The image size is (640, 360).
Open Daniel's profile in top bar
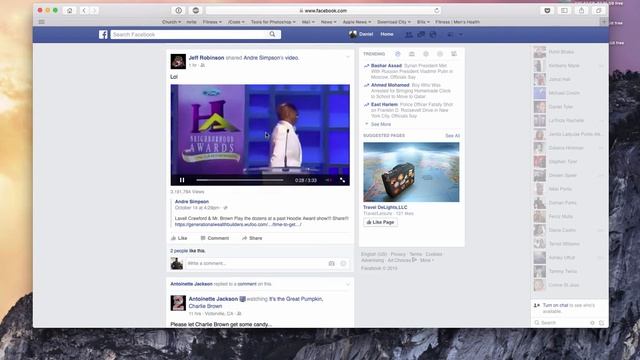[x=361, y=34]
